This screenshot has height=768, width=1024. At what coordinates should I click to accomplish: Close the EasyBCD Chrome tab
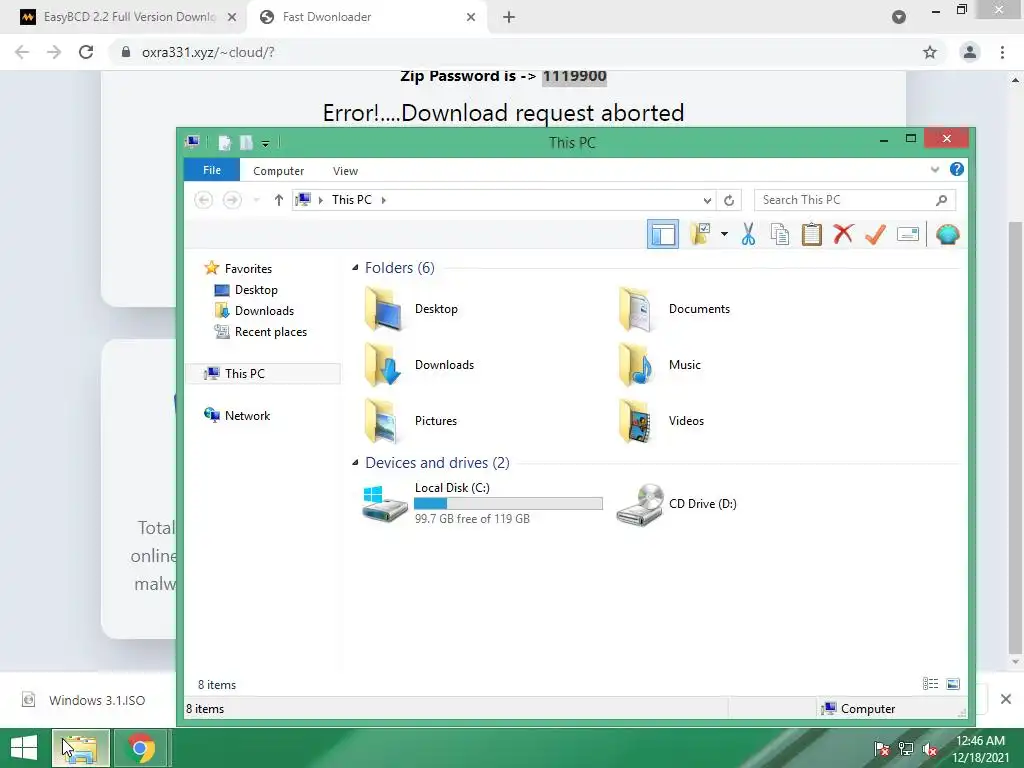(232, 18)
